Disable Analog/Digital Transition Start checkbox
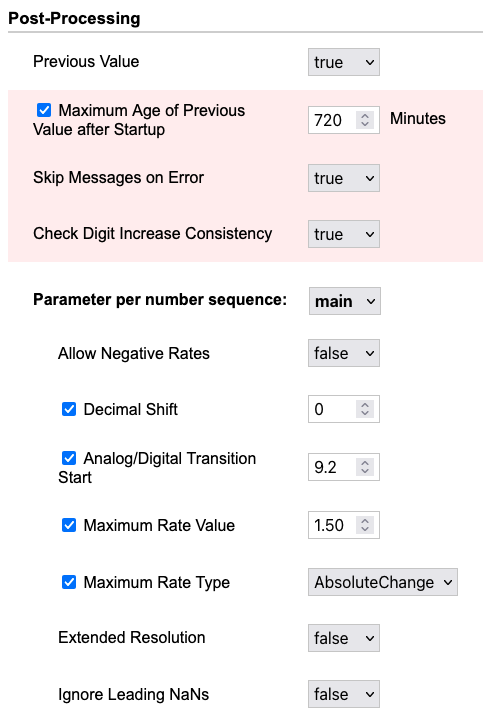 point(69,458)
